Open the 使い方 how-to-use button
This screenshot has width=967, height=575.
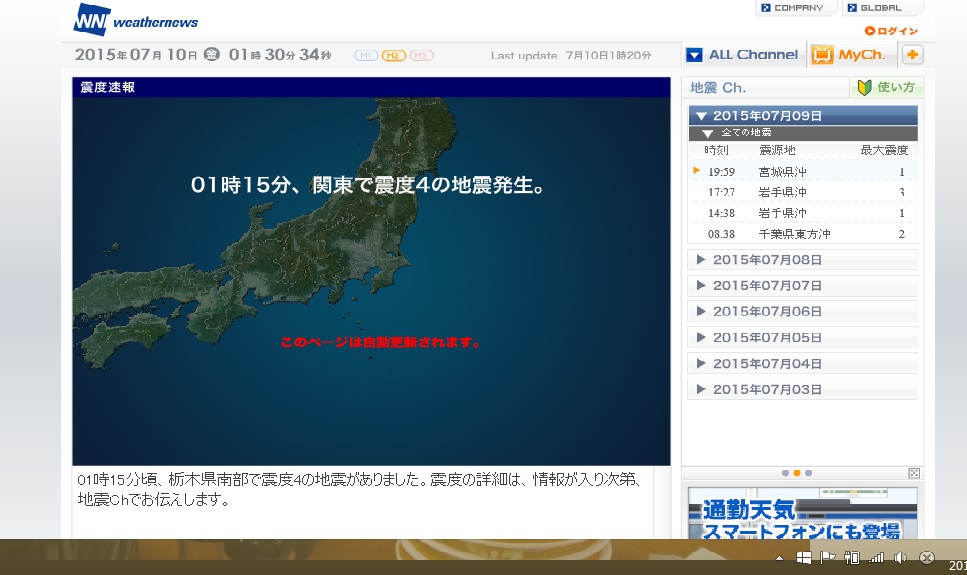pyautogui.click(x=887, y=88)
